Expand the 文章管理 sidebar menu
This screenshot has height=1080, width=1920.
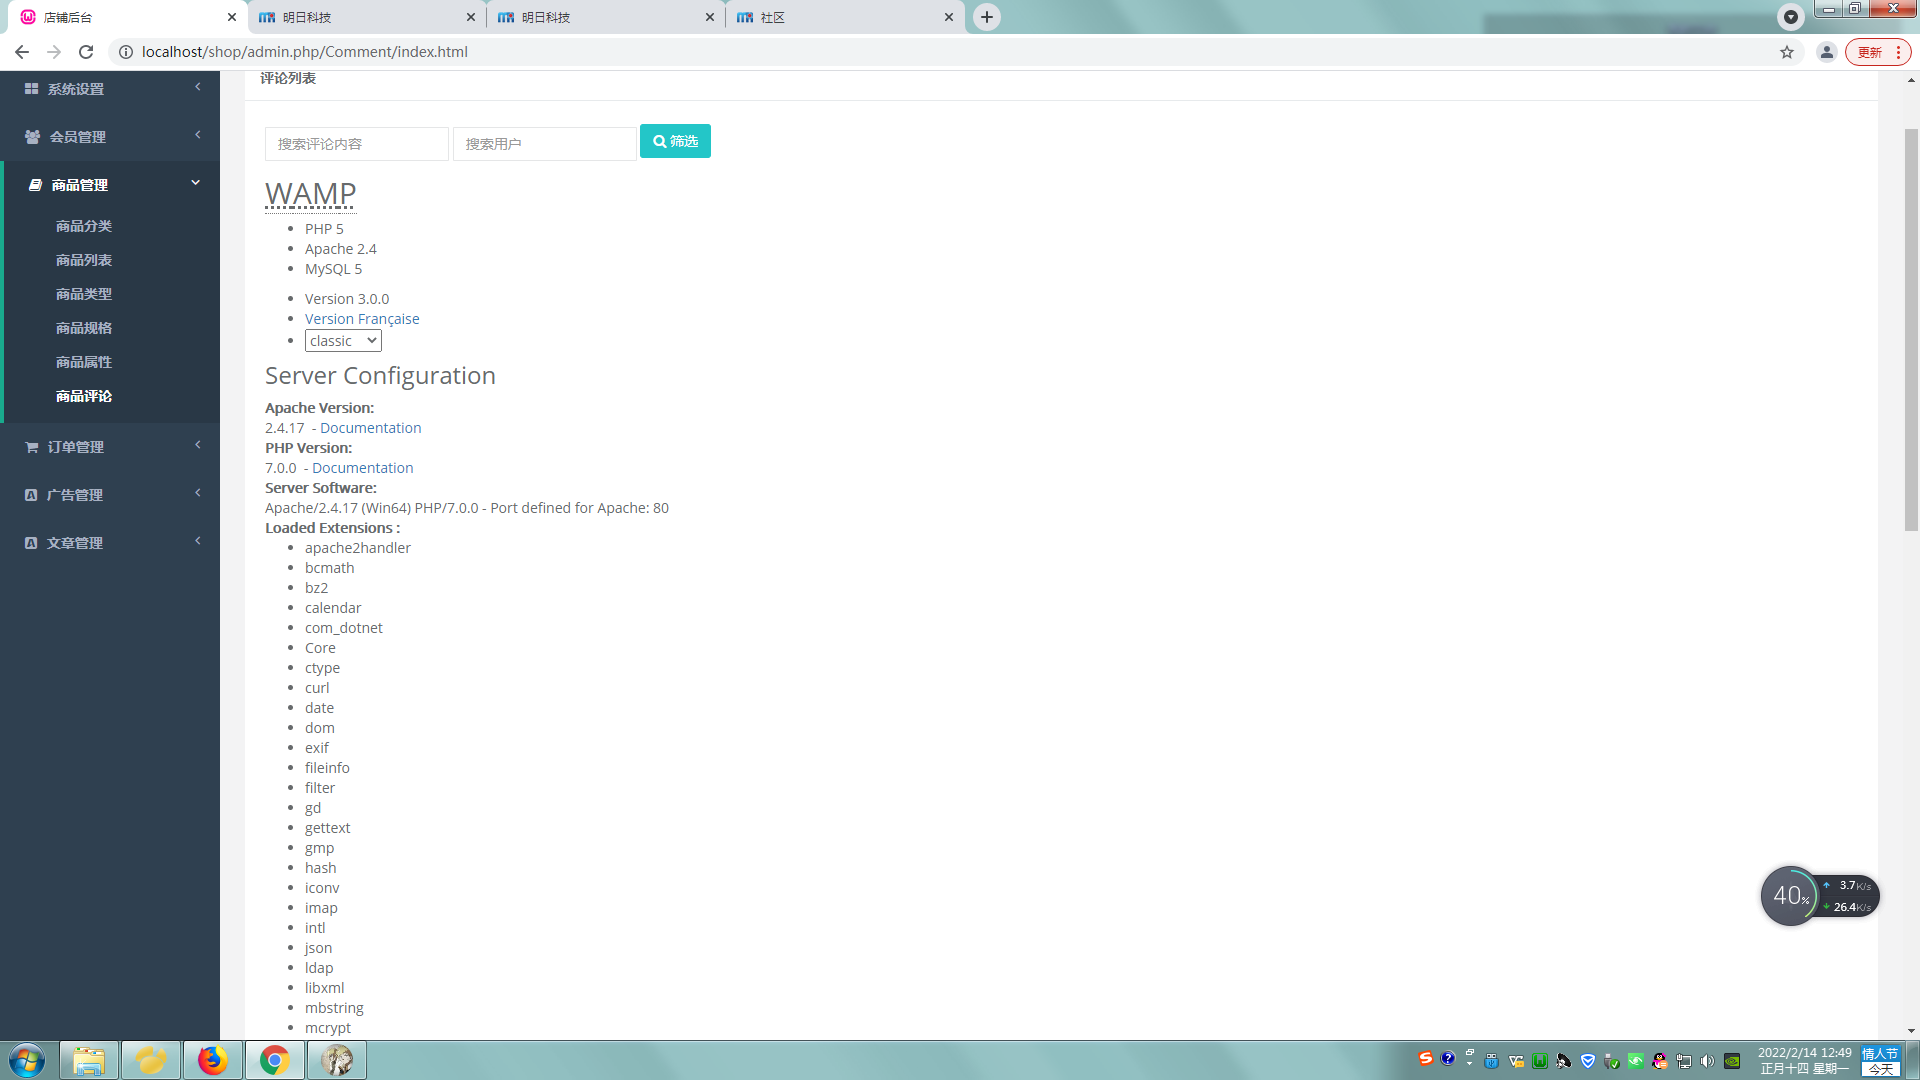point(110,543)
